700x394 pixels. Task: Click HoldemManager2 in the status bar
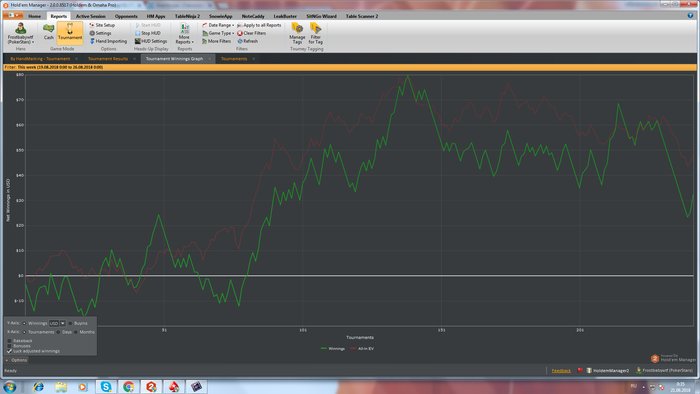pyautogui.click(x=608, y=371)
